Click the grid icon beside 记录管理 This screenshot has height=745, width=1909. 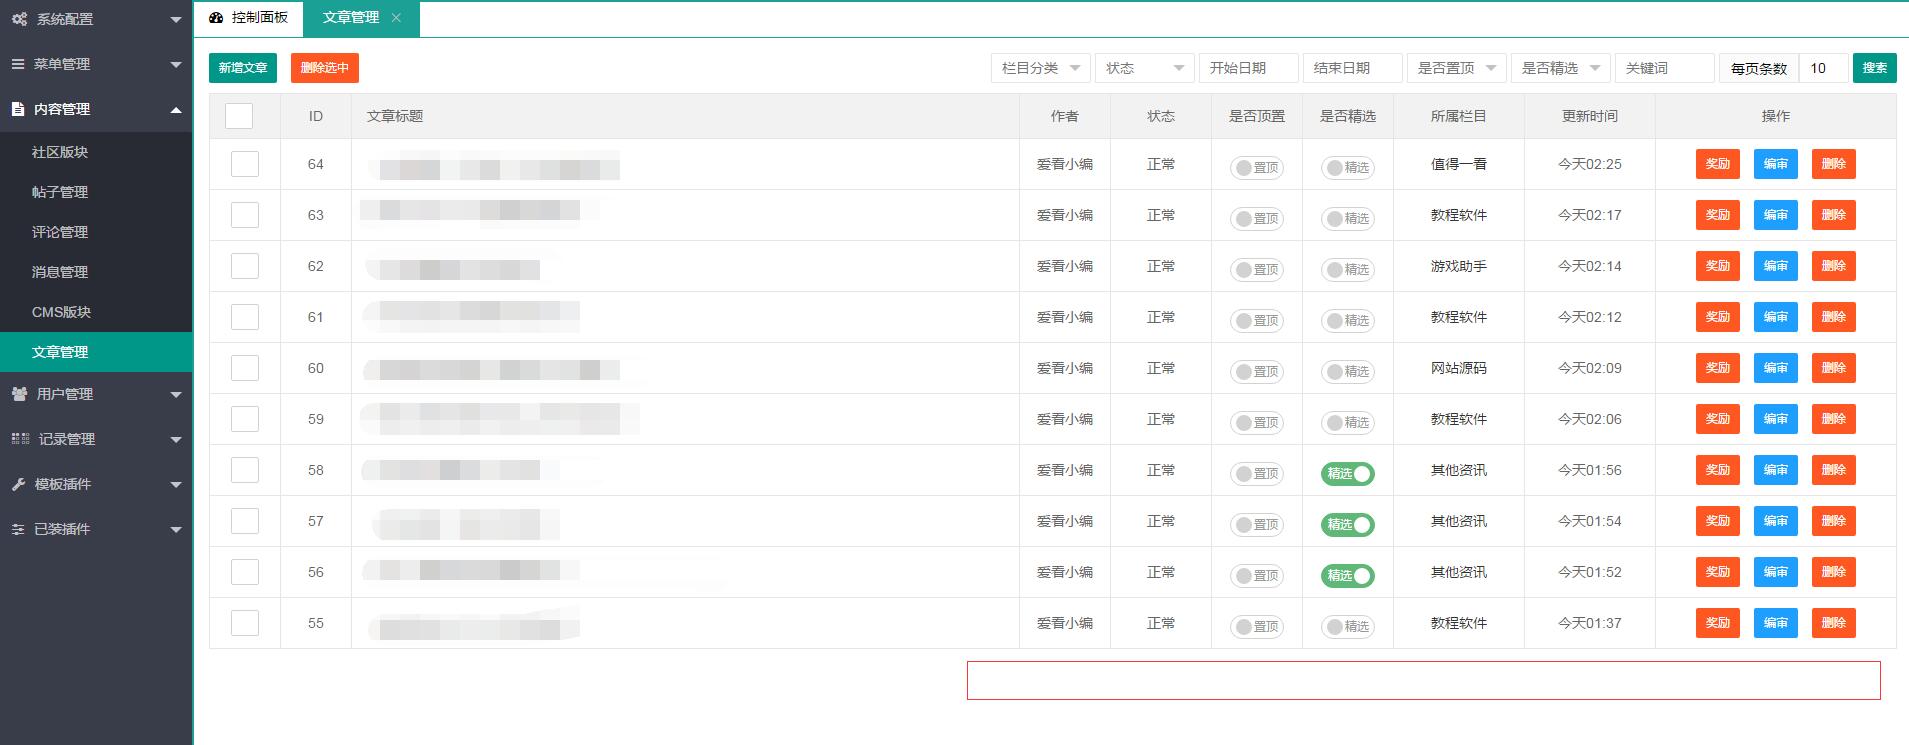pyautogui.click(x=20, y=439)
